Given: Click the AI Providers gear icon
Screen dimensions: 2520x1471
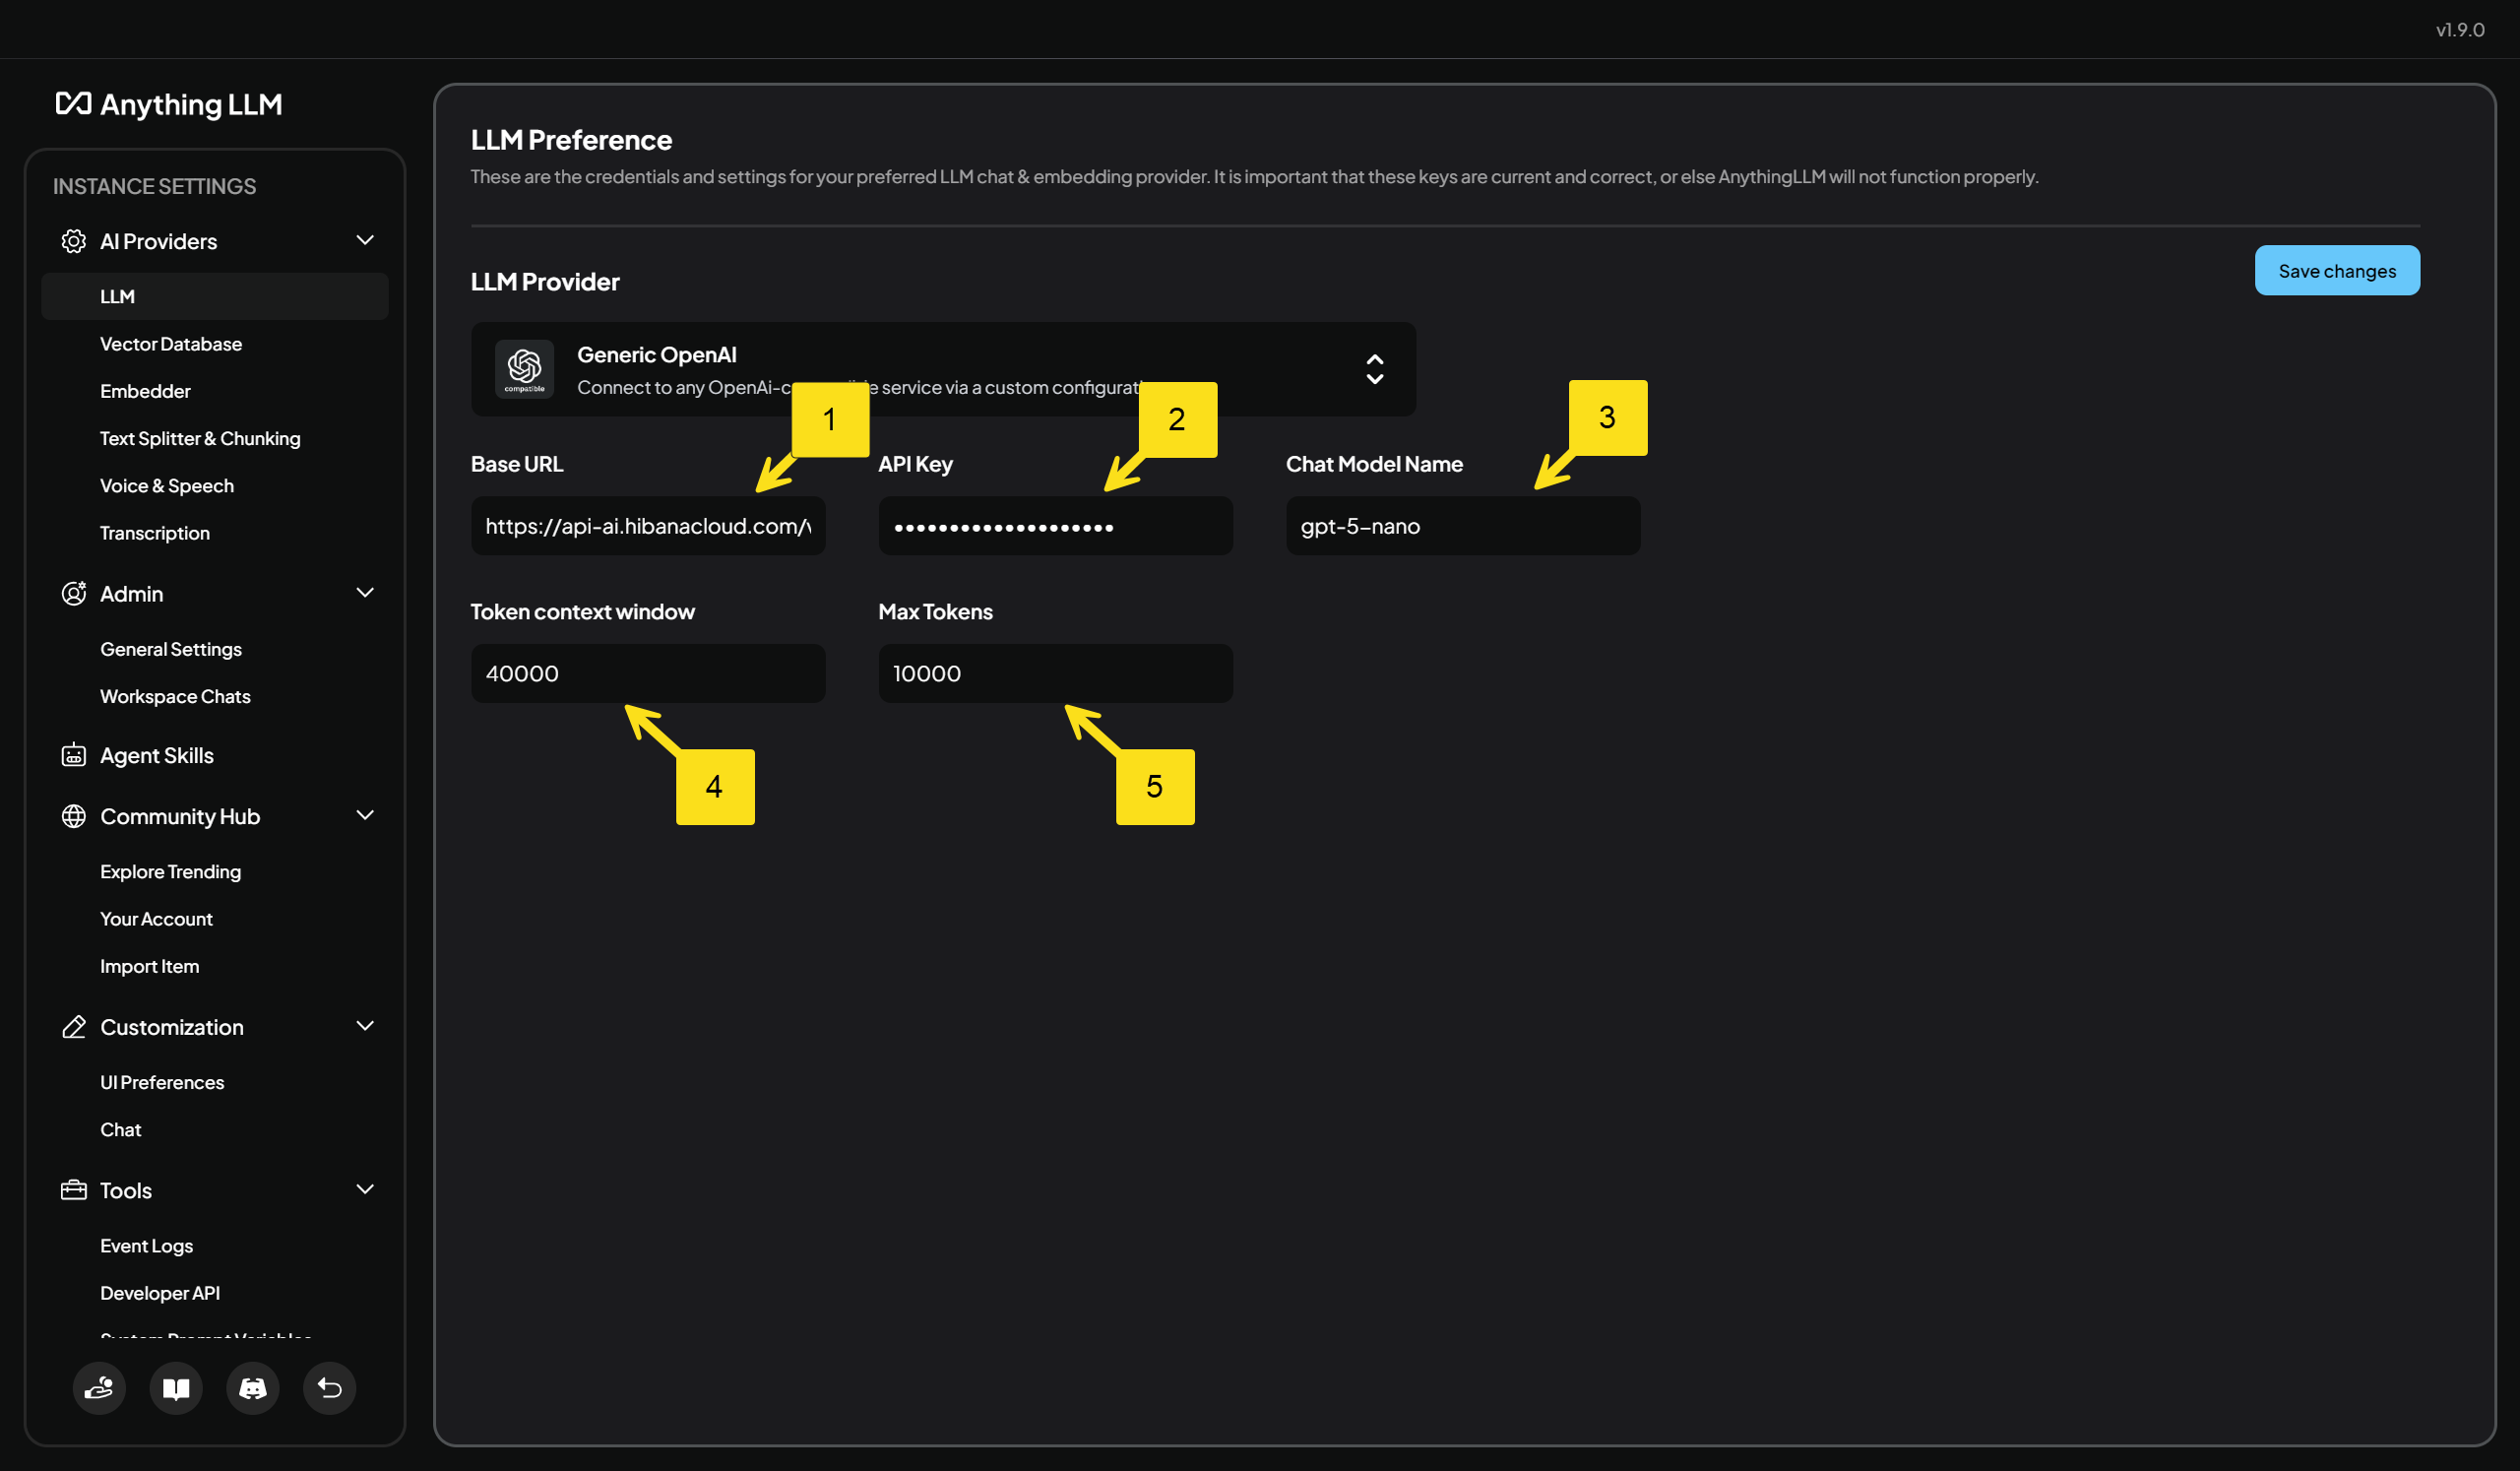Looking at the screenshot, I should pos(74,241).
